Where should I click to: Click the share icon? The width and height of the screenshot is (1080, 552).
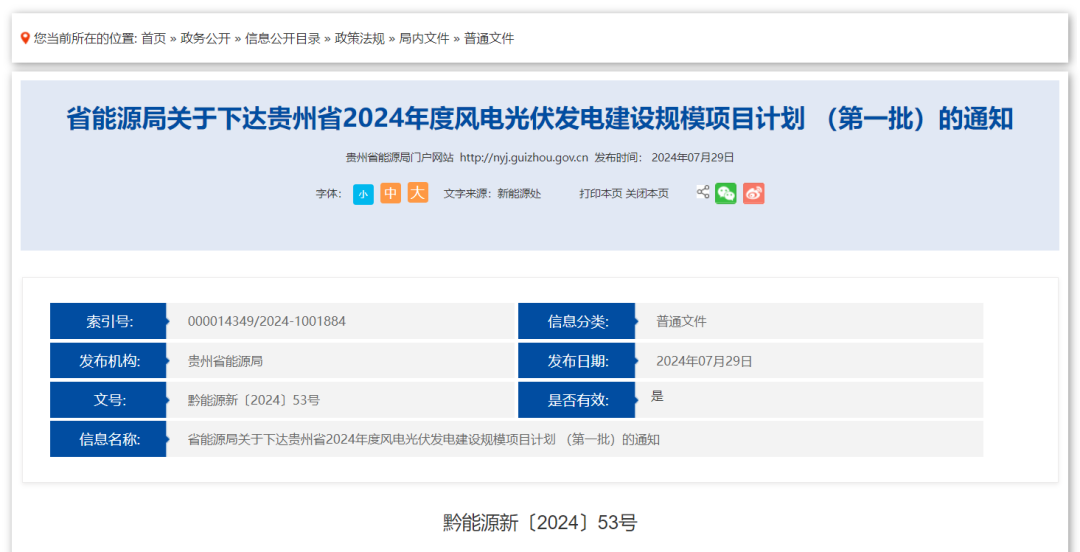coord(703,192)
